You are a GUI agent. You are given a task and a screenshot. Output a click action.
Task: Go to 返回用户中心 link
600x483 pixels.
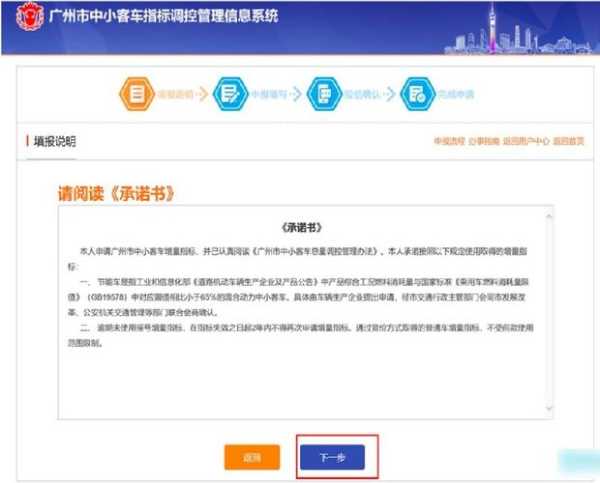pyautogui.click(x=529, y=141)
